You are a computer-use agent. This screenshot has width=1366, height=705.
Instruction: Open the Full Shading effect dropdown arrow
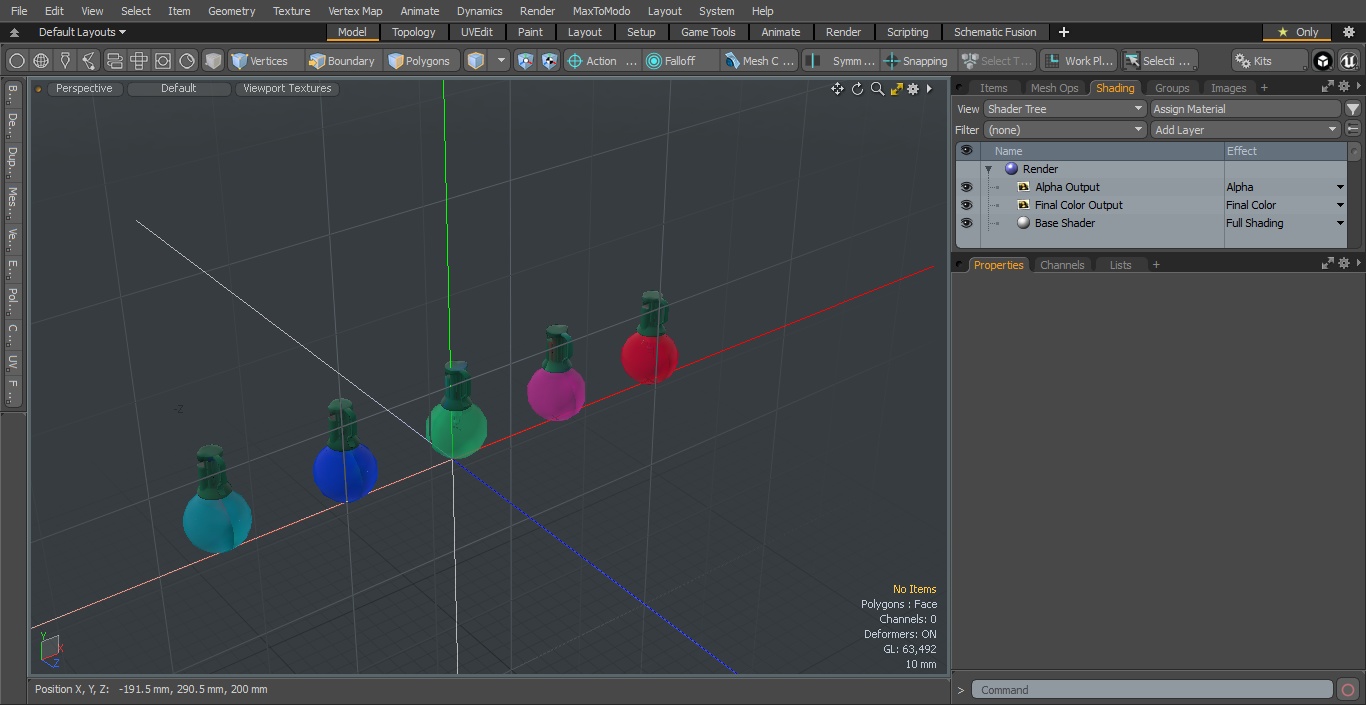(x=1340, y=223)
